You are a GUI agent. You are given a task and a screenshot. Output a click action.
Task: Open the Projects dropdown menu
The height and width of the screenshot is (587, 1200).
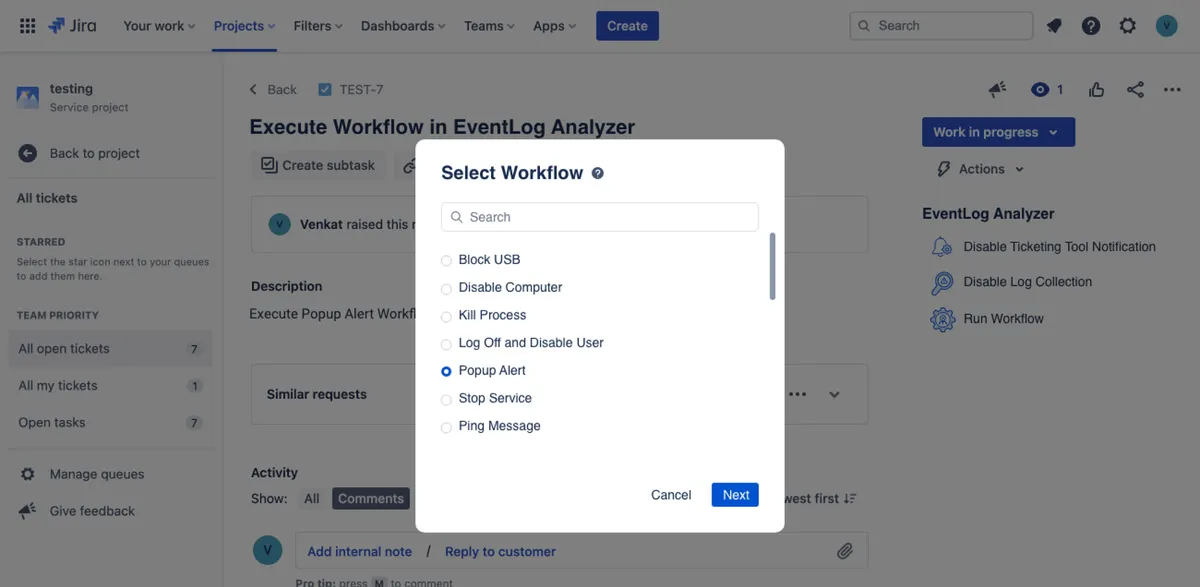point(245,26)
